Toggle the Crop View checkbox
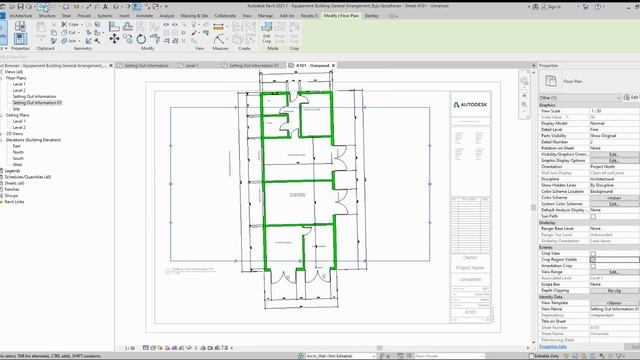Viewport: 640px width, 360px height. tap(593, 253)
